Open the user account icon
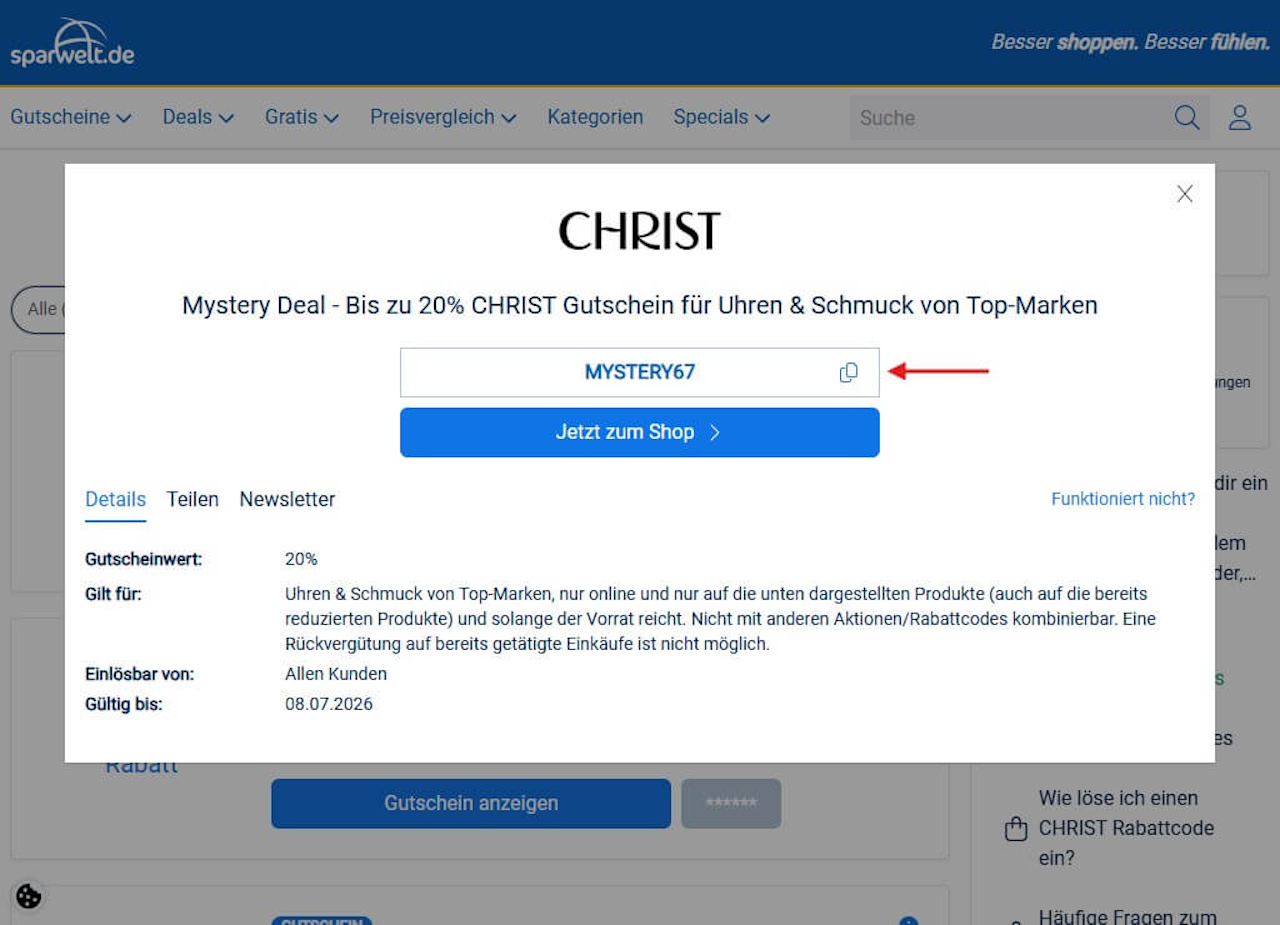Screen dimensions: 1280x925 (1240, 117)
